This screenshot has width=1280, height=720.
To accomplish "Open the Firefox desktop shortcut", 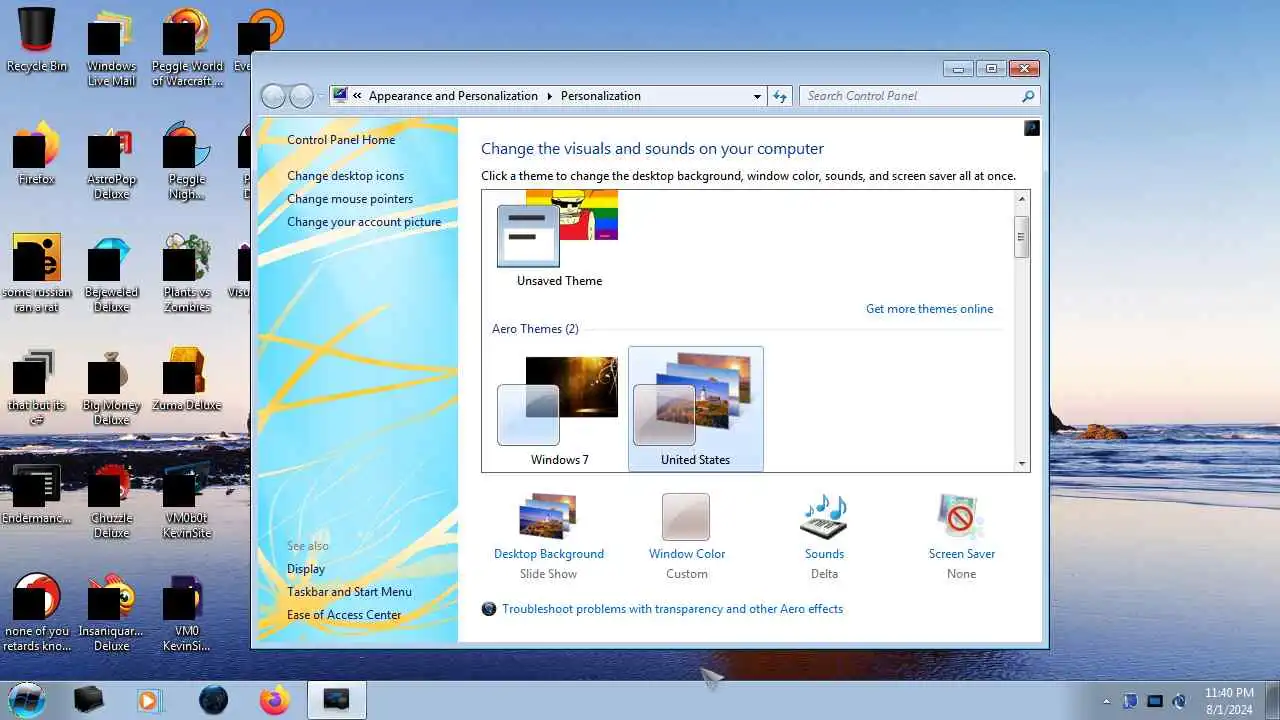I will click(x=37, y=153).
